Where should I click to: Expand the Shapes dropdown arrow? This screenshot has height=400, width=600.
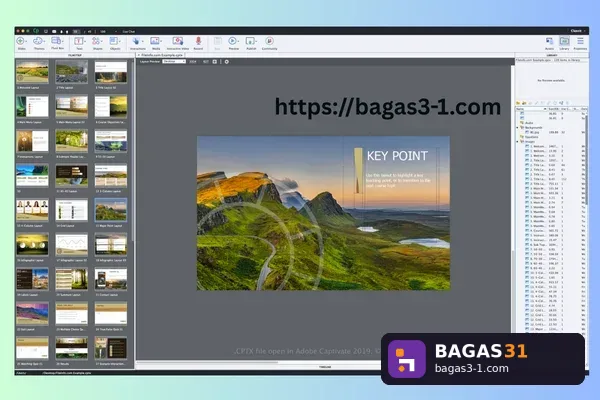pos(102,41)
